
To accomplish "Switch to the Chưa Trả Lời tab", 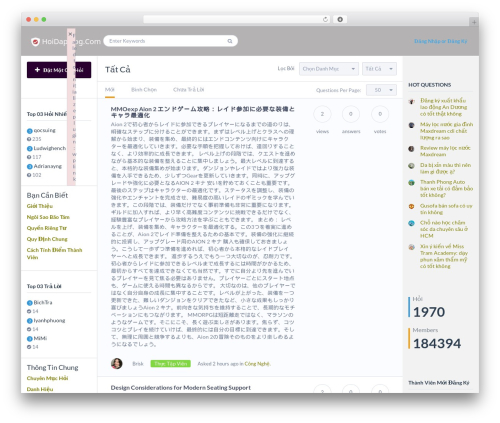I will [x=188, y=90].
